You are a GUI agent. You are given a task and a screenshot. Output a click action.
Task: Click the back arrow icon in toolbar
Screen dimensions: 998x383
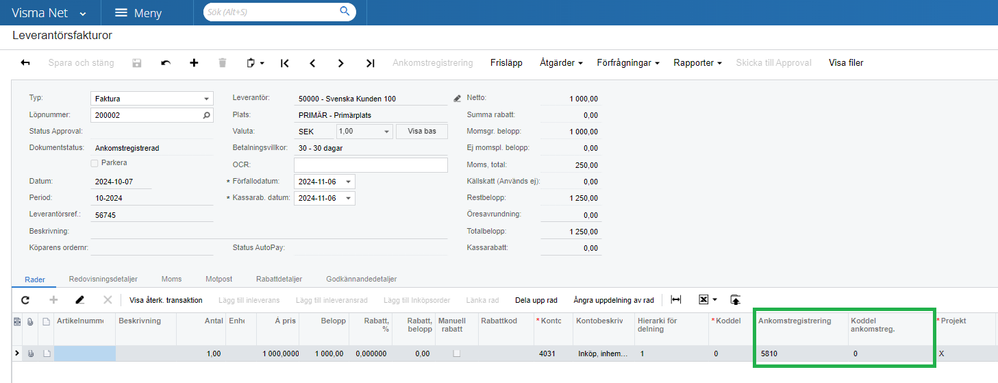click(25, 63)
